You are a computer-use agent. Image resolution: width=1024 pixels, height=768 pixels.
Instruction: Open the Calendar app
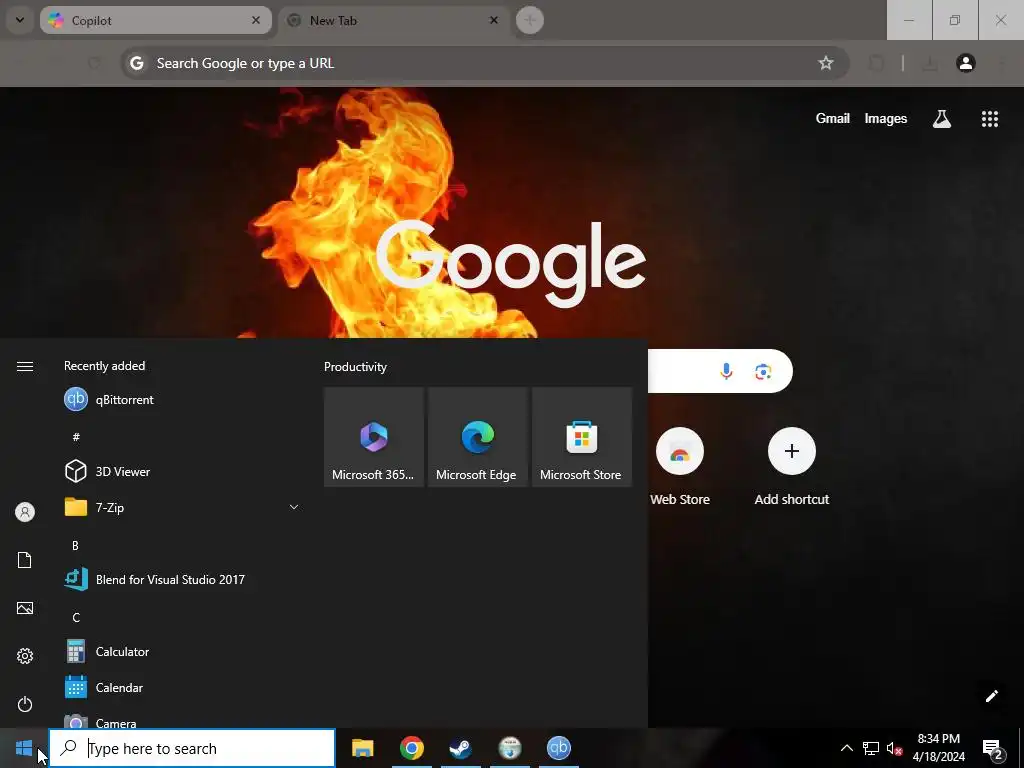(x=182, y=688)
